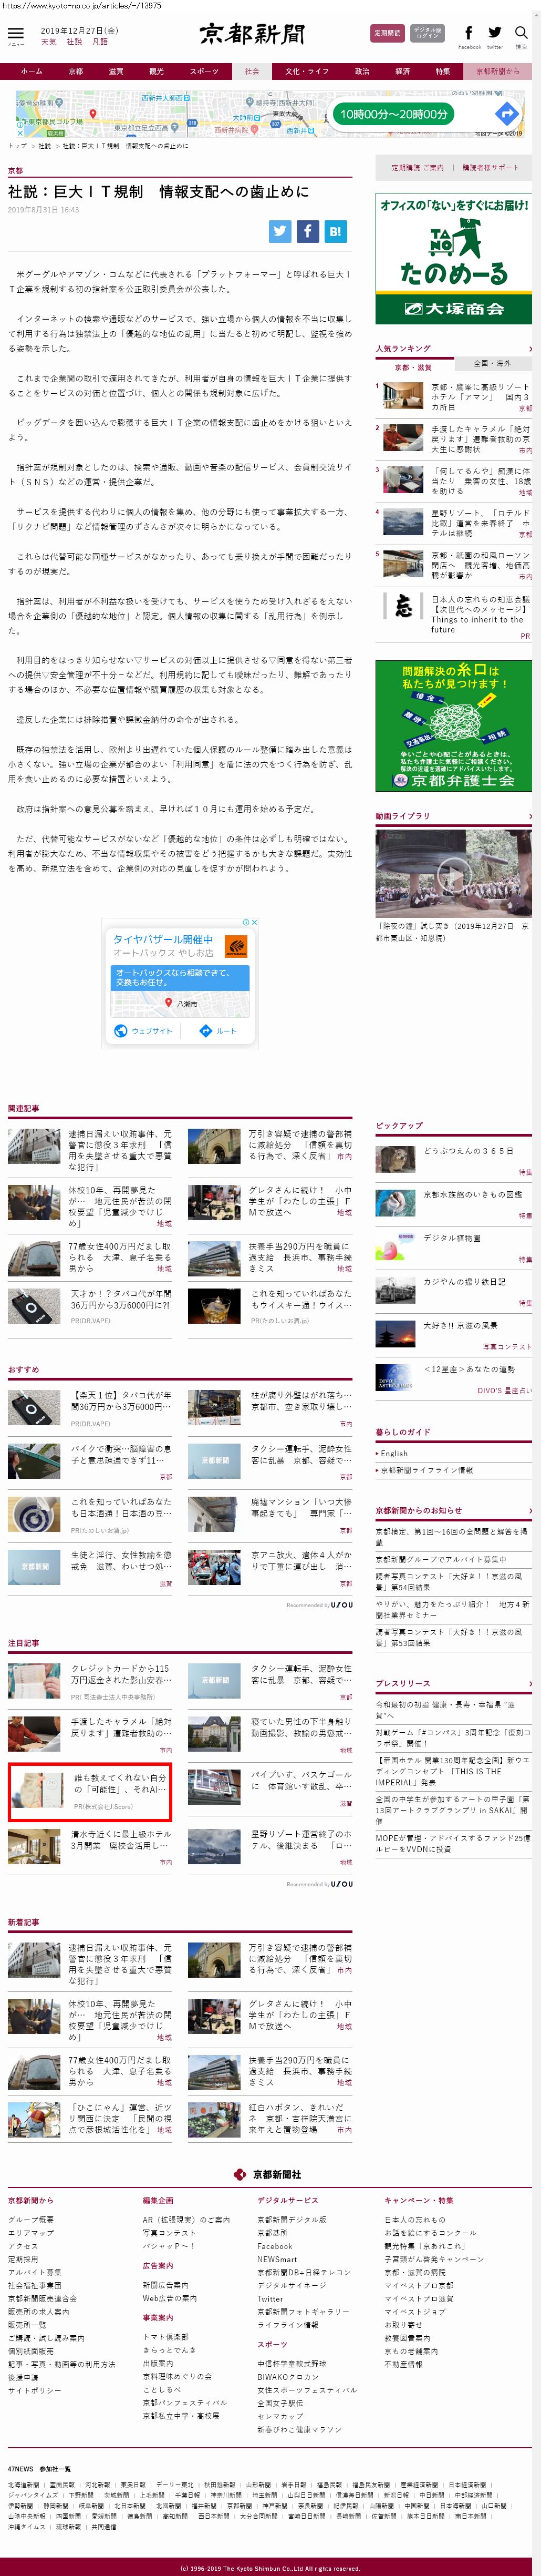Image resolution: width=541 pixels, height=2576 pixels.
Task: Click the 定期購読 red button
Action: [x=387, y=33]
